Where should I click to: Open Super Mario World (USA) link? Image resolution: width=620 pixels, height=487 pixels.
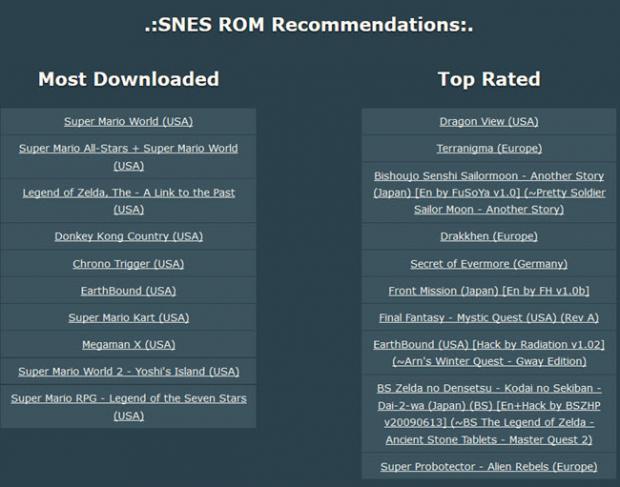point(128,122)
